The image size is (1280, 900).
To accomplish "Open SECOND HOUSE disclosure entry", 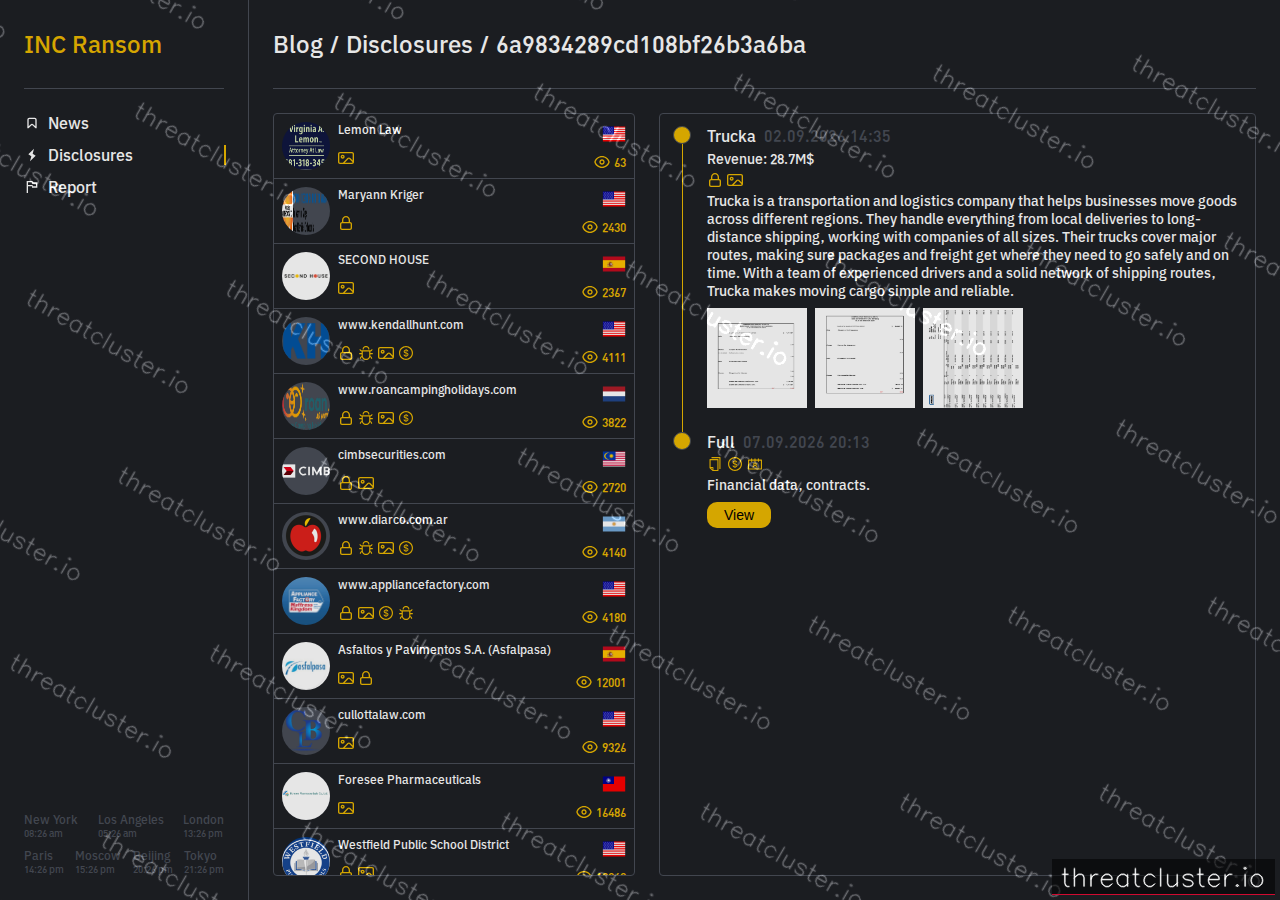I will (x=454, y=276).
